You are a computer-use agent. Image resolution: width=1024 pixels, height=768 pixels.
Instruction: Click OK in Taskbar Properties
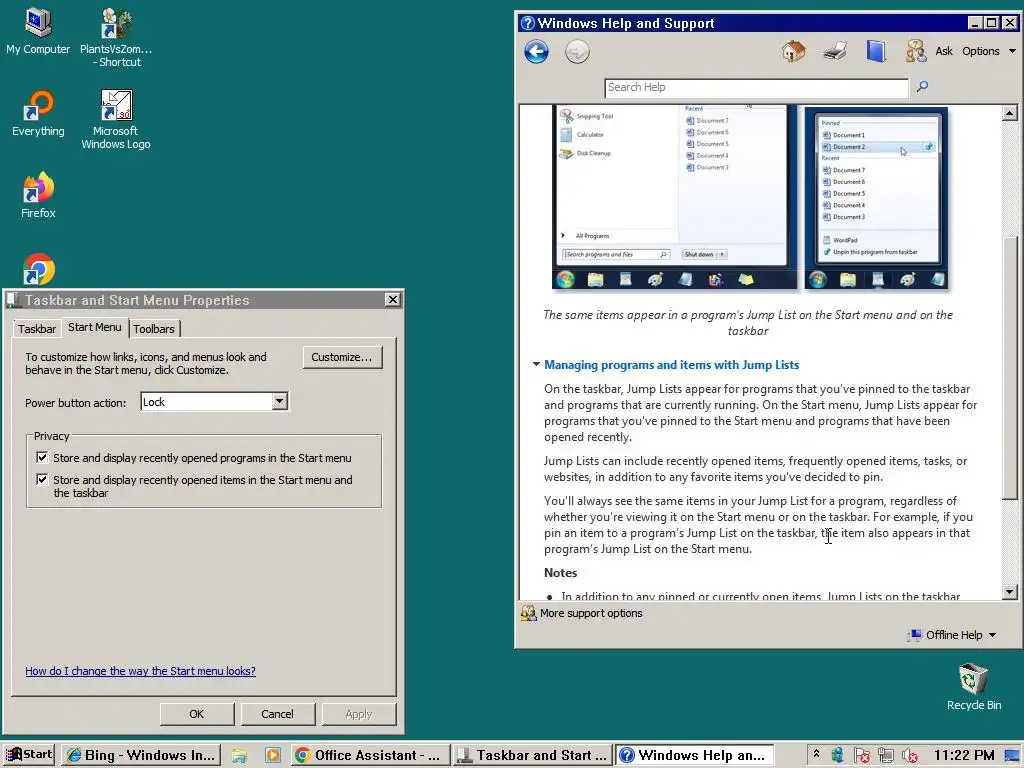coord(197,714)
